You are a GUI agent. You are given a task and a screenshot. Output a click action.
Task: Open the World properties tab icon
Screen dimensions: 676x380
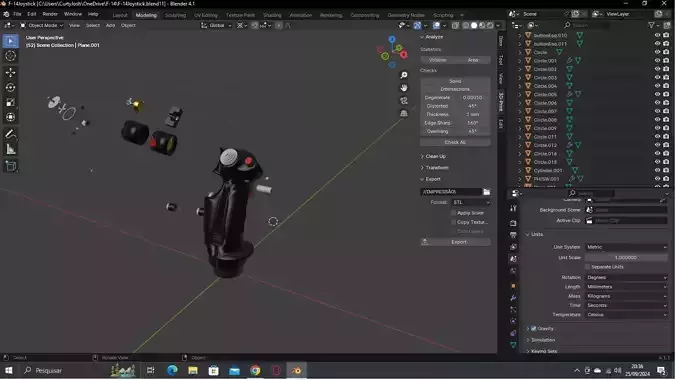513,271
